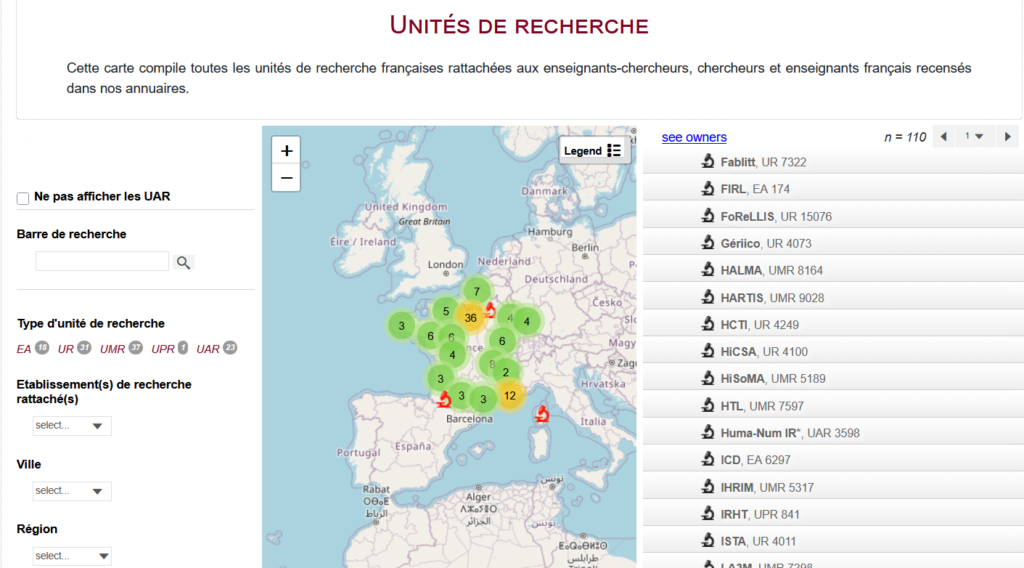The width and height of the screenshot is (1024, 568).
Task: Select the ICD, EA 6297 text
Action: tap(756, 460)
